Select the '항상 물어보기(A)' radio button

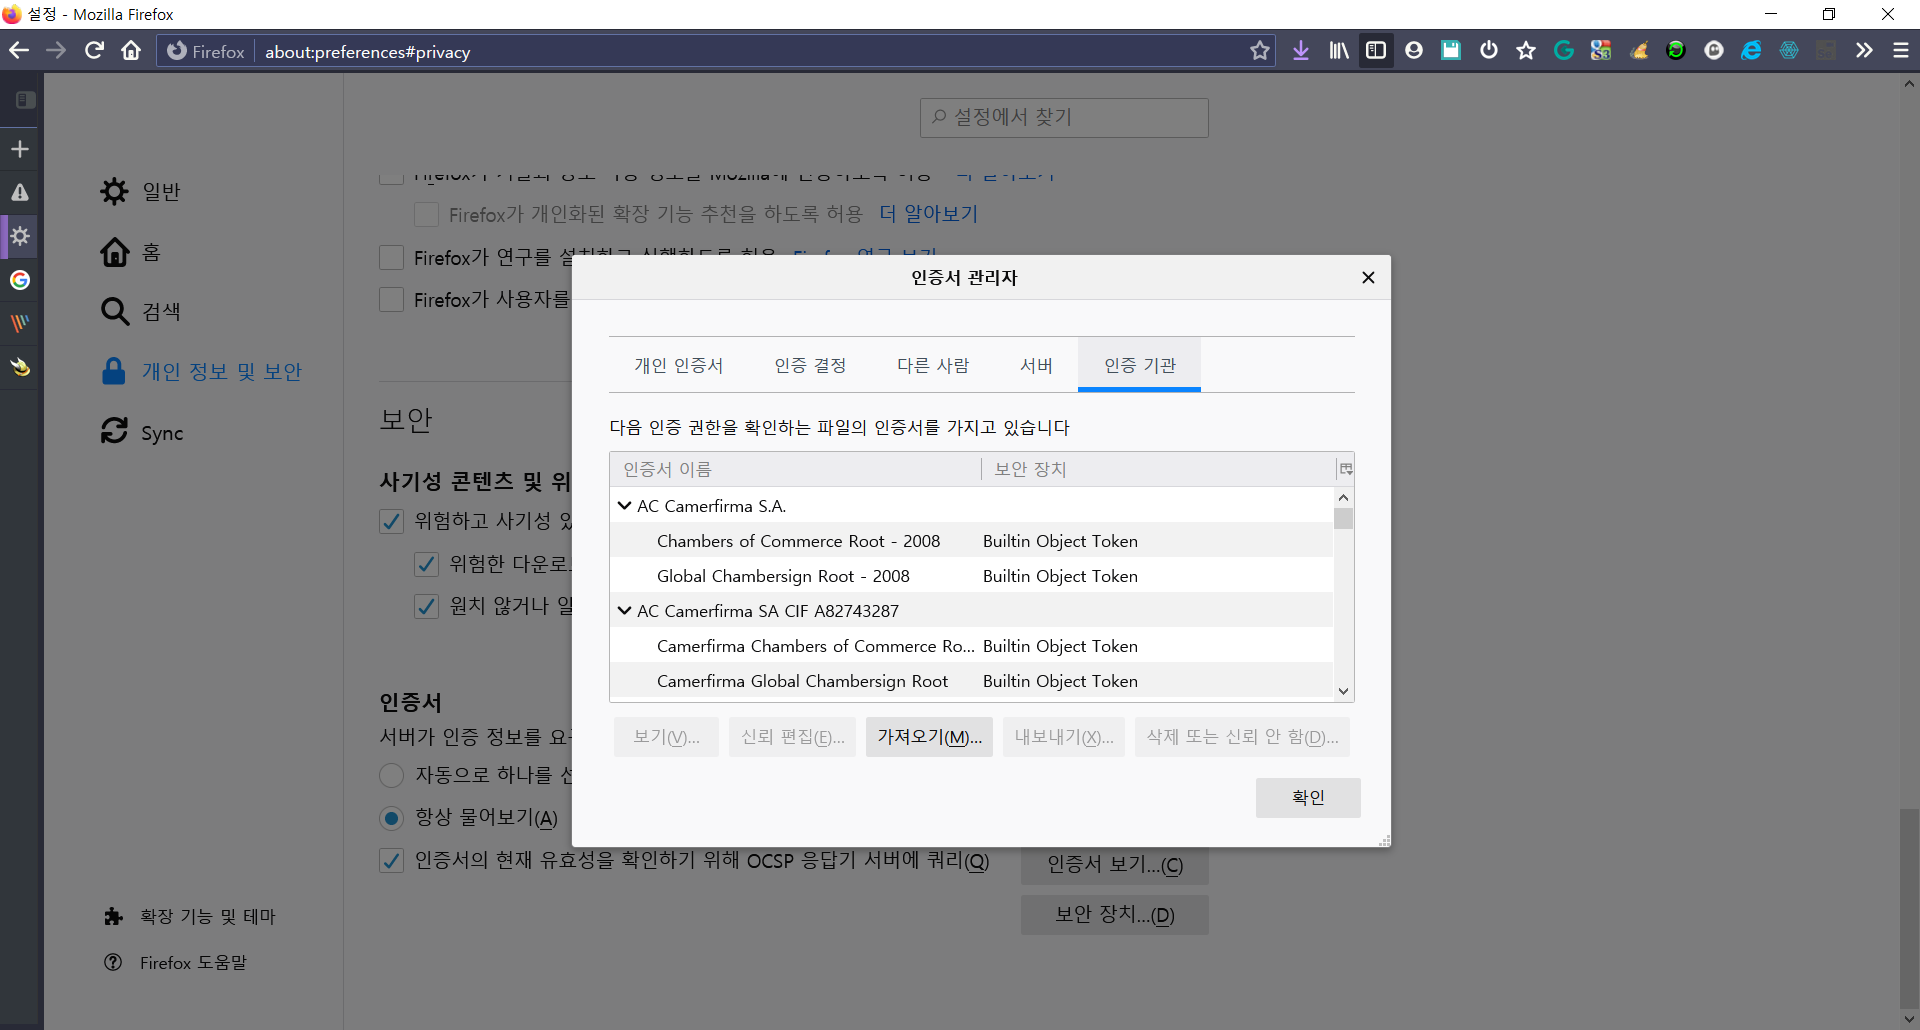(391, 818)
